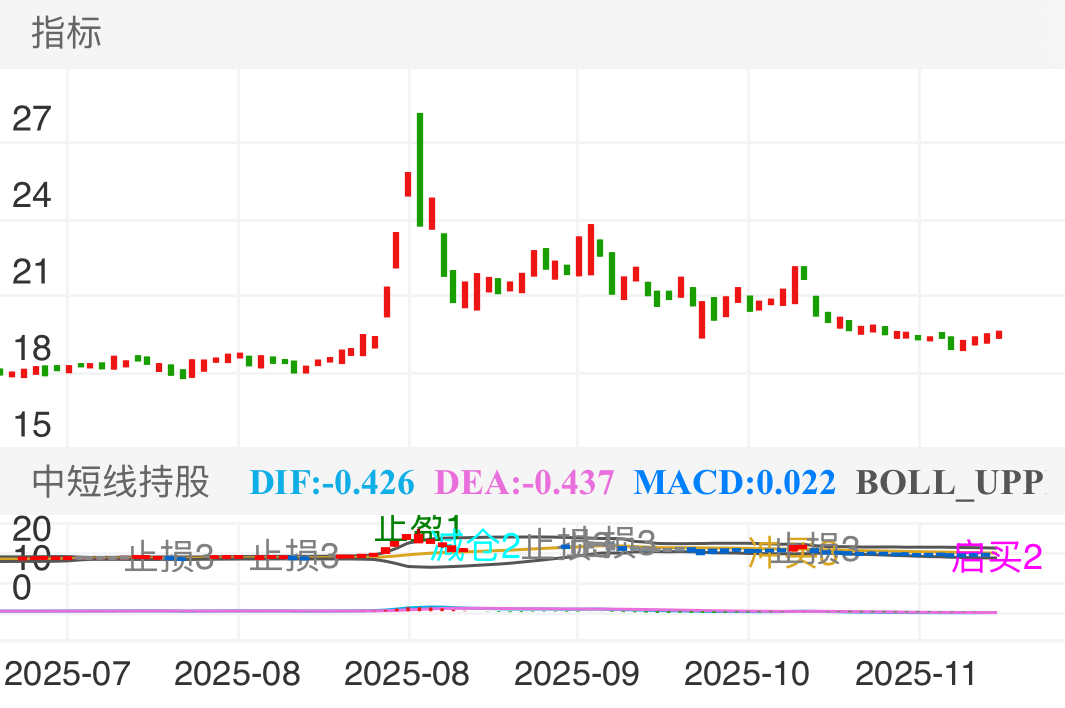Click the DEA:-0.437 indicator value

(525, 483)
